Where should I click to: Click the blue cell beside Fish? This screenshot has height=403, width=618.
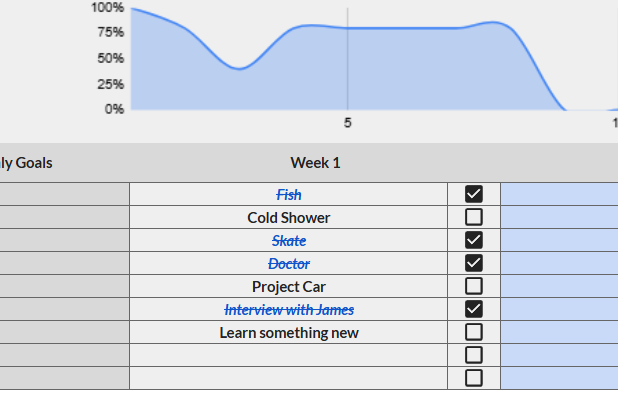tap(558, 195)
